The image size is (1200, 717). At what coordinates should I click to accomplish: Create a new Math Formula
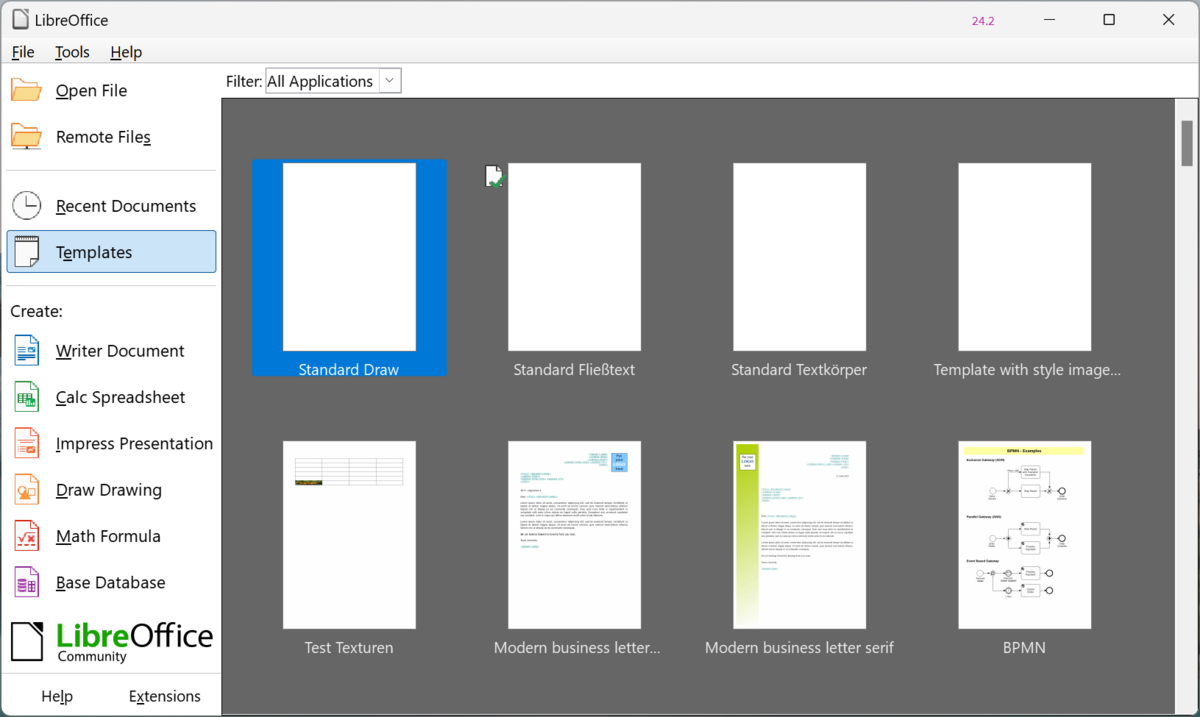(x=111, y=536)
